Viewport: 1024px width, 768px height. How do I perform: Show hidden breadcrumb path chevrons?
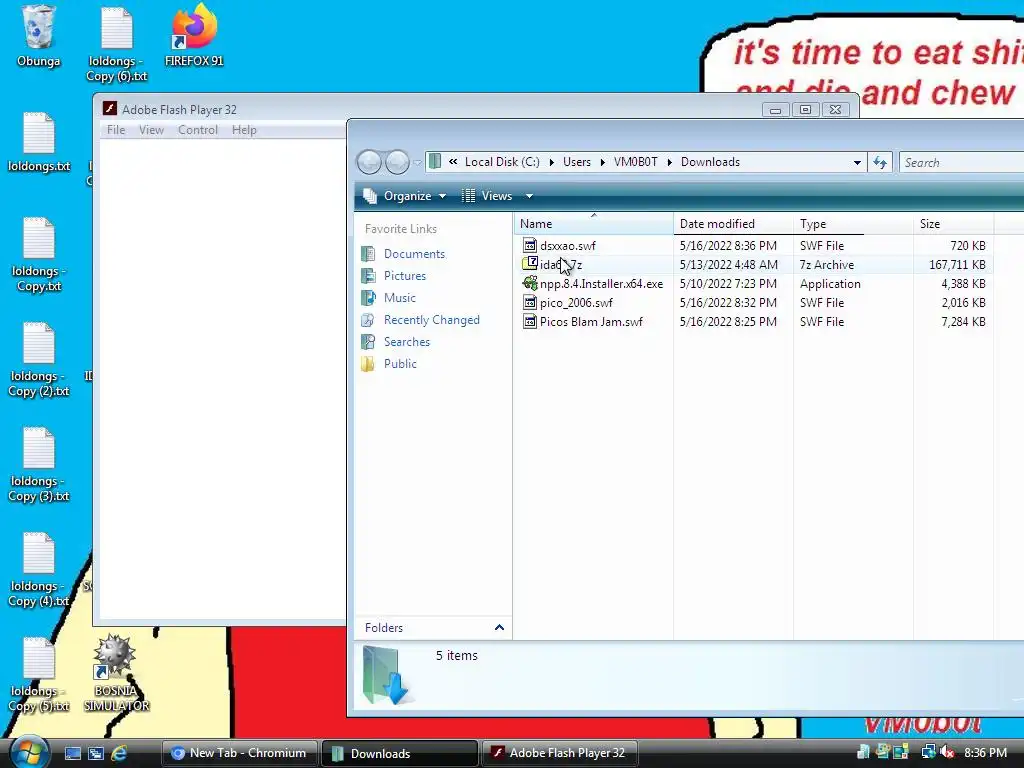click(x=453, y=162)
